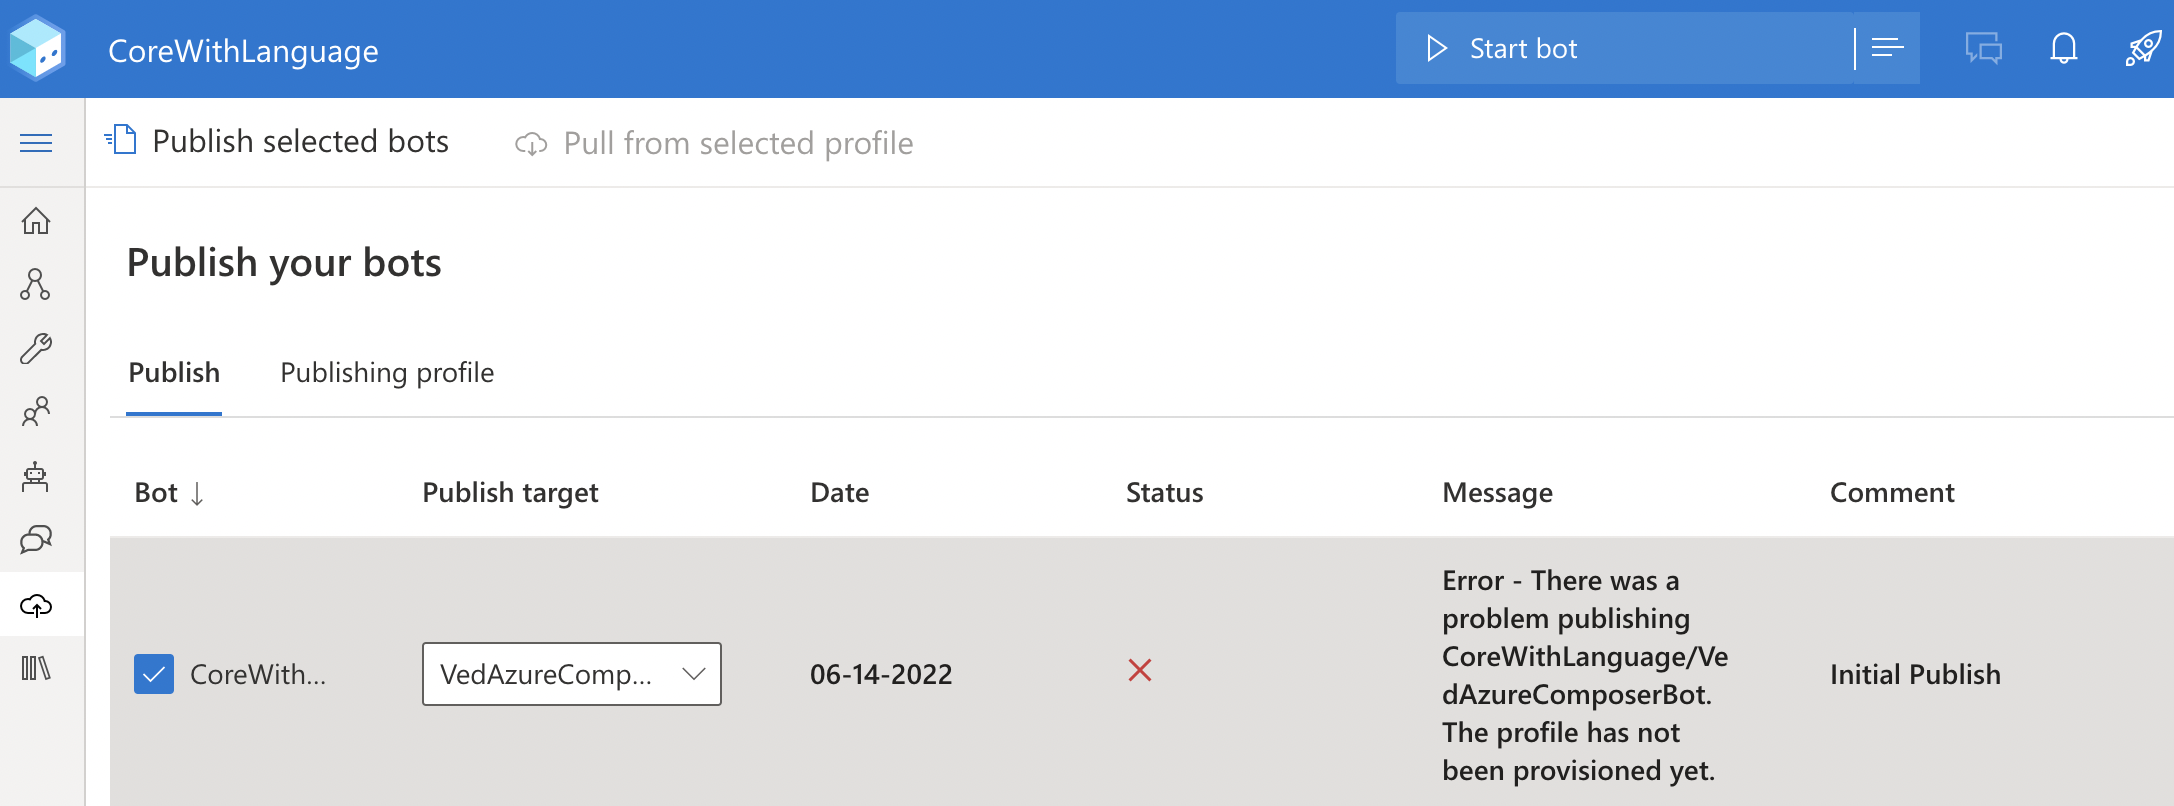Toggle the hamburger navigation menu
2174x806 pixels.
coord(36,143)
